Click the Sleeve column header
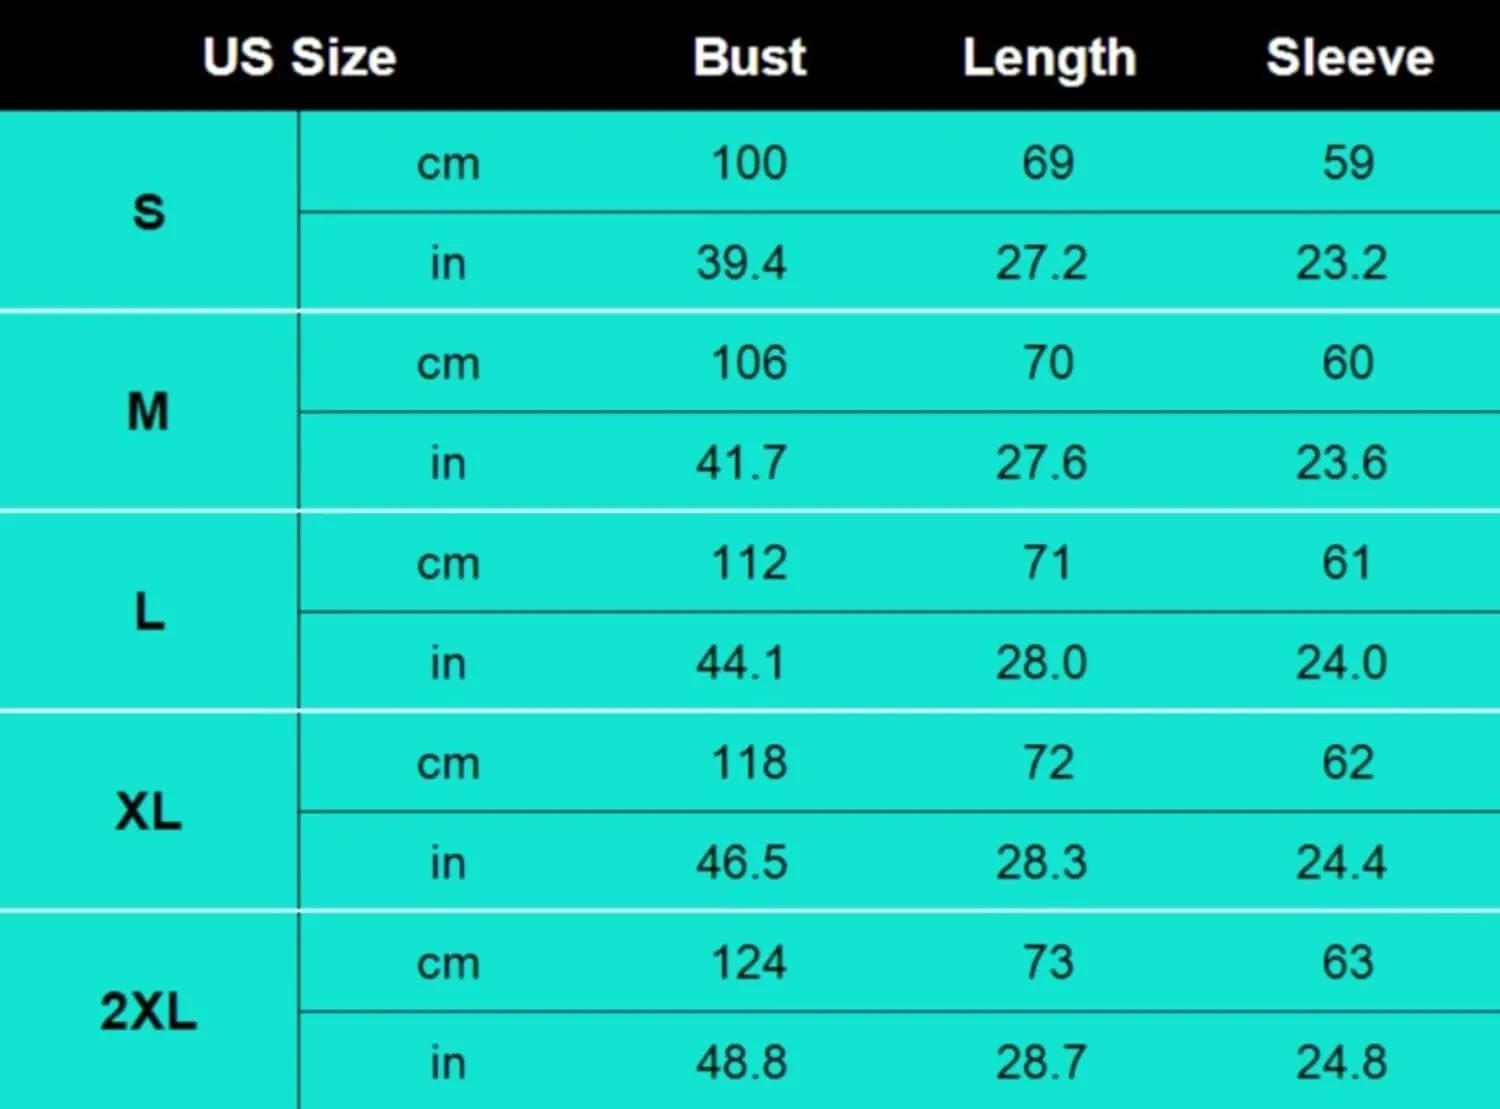The width and height of the screenshot is (1500, 1109). click(x=1349, y=57)
